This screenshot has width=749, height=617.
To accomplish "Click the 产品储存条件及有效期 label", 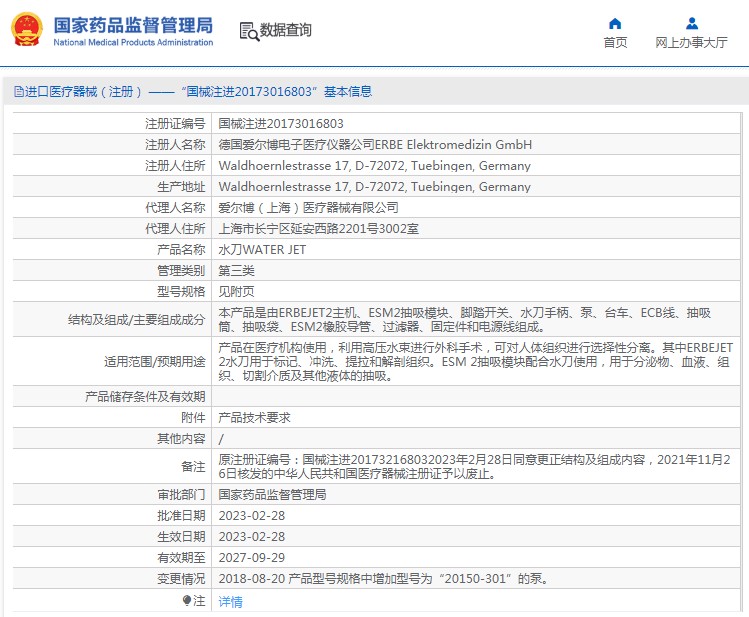I will pos(145,397).
